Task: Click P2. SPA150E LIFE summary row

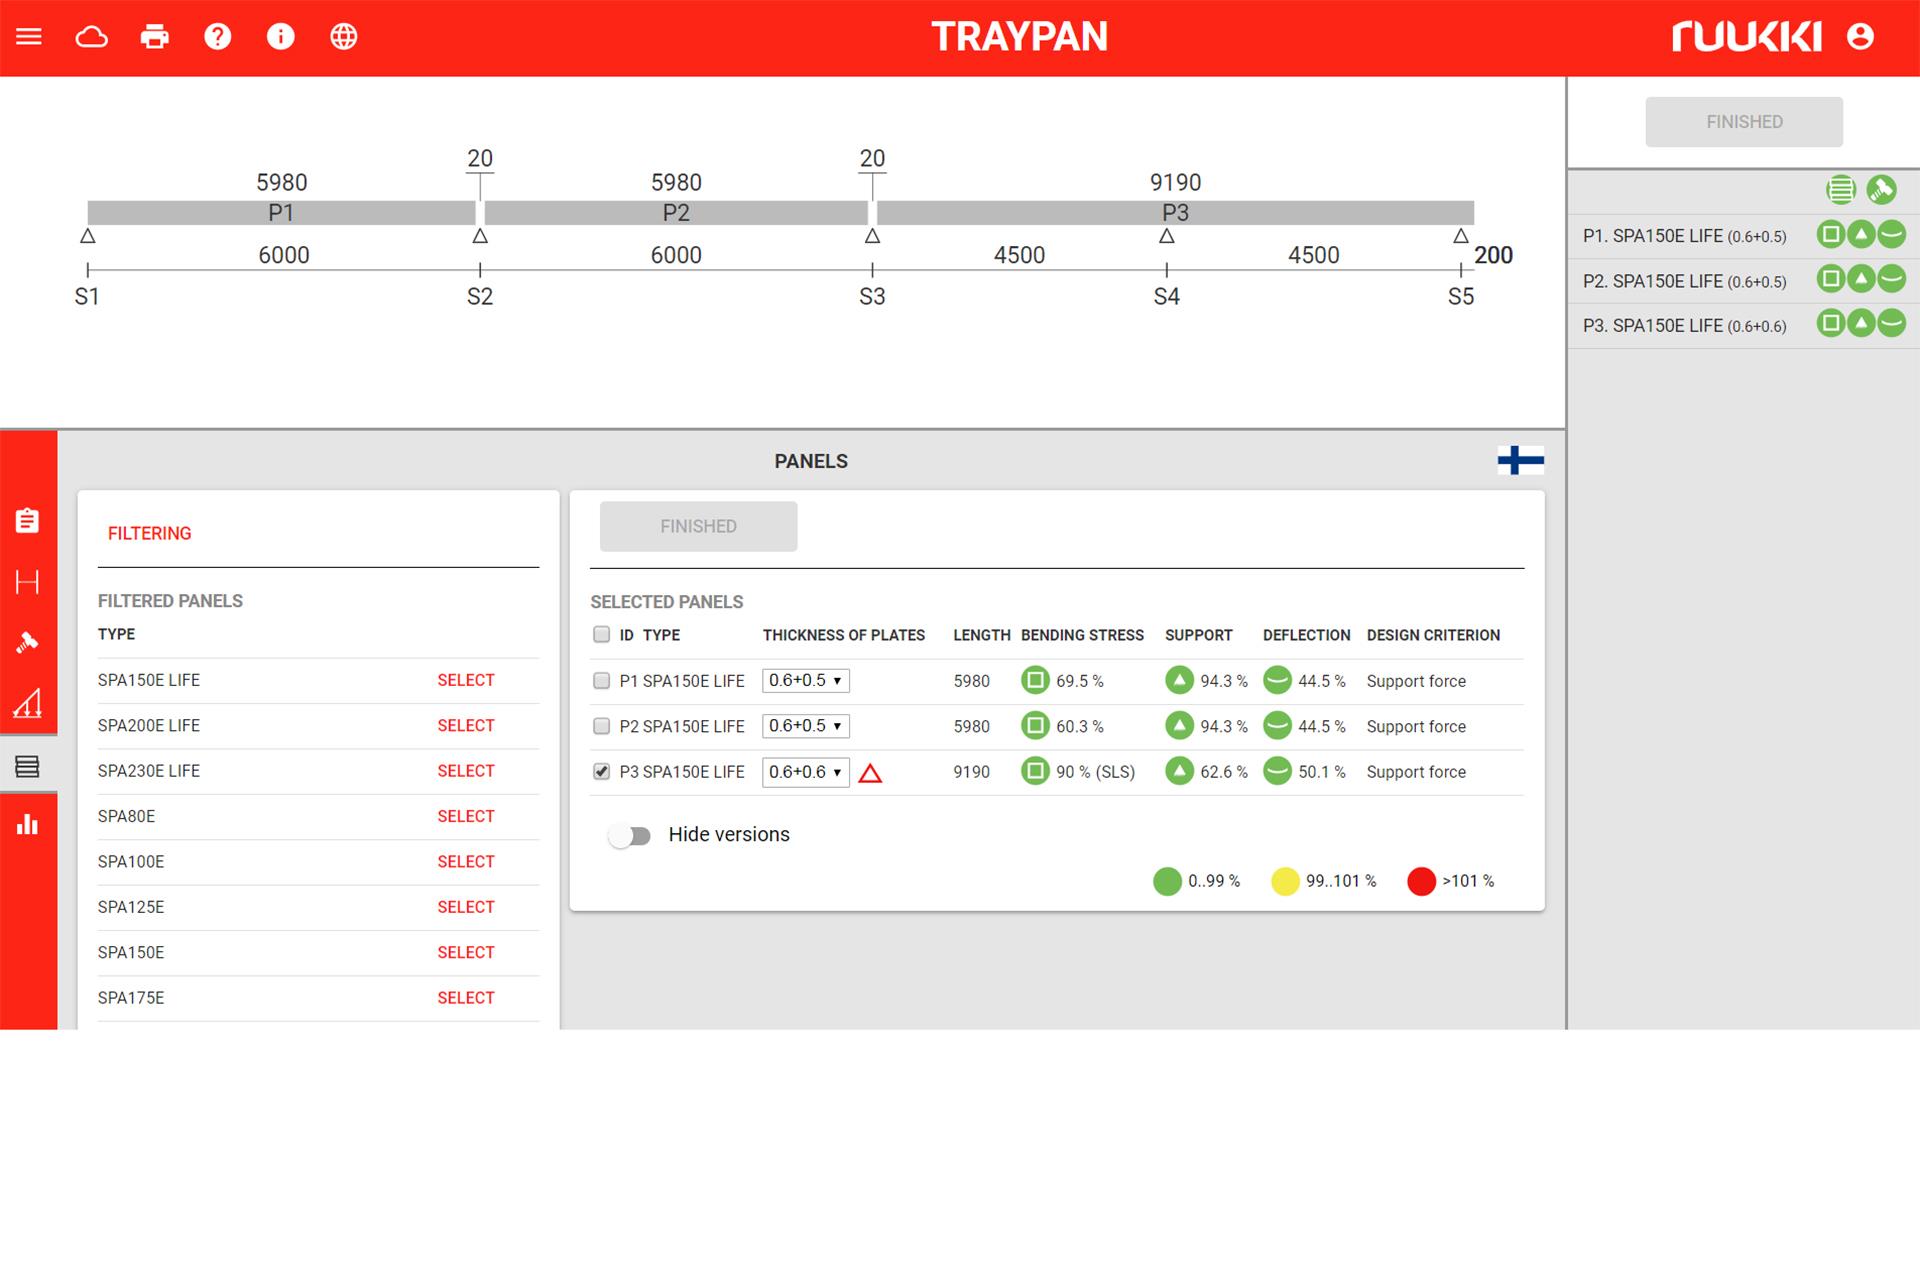Action: [1743, 281]
